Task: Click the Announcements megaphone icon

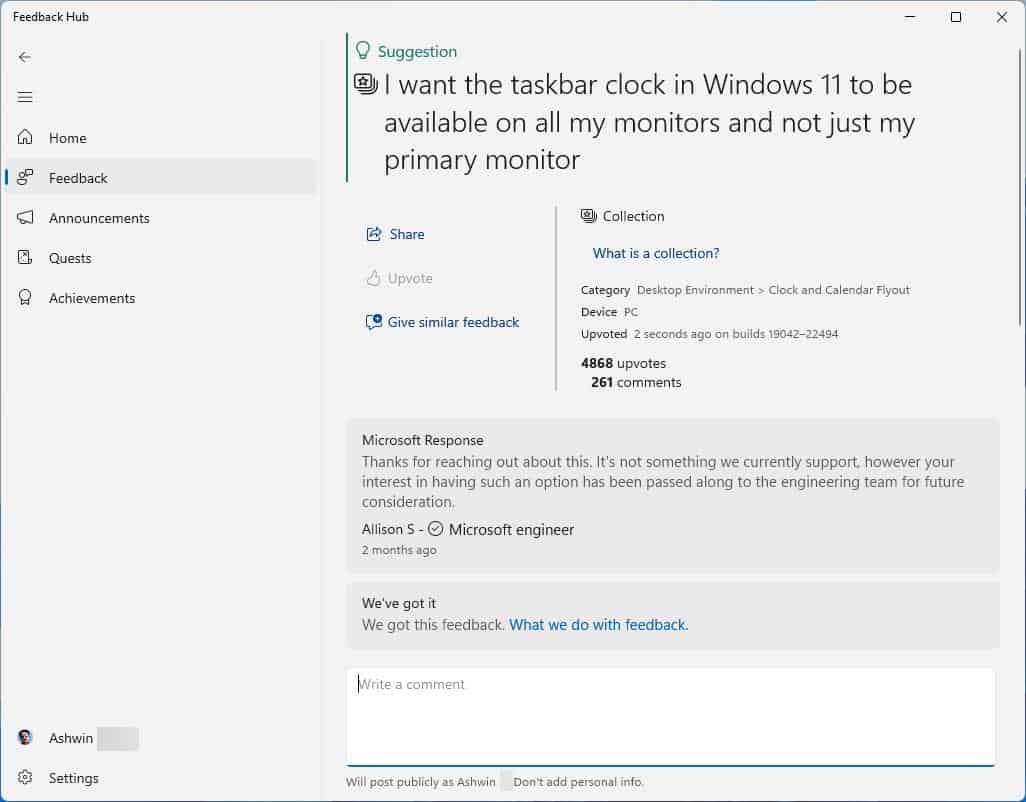Action: point(24,218)
